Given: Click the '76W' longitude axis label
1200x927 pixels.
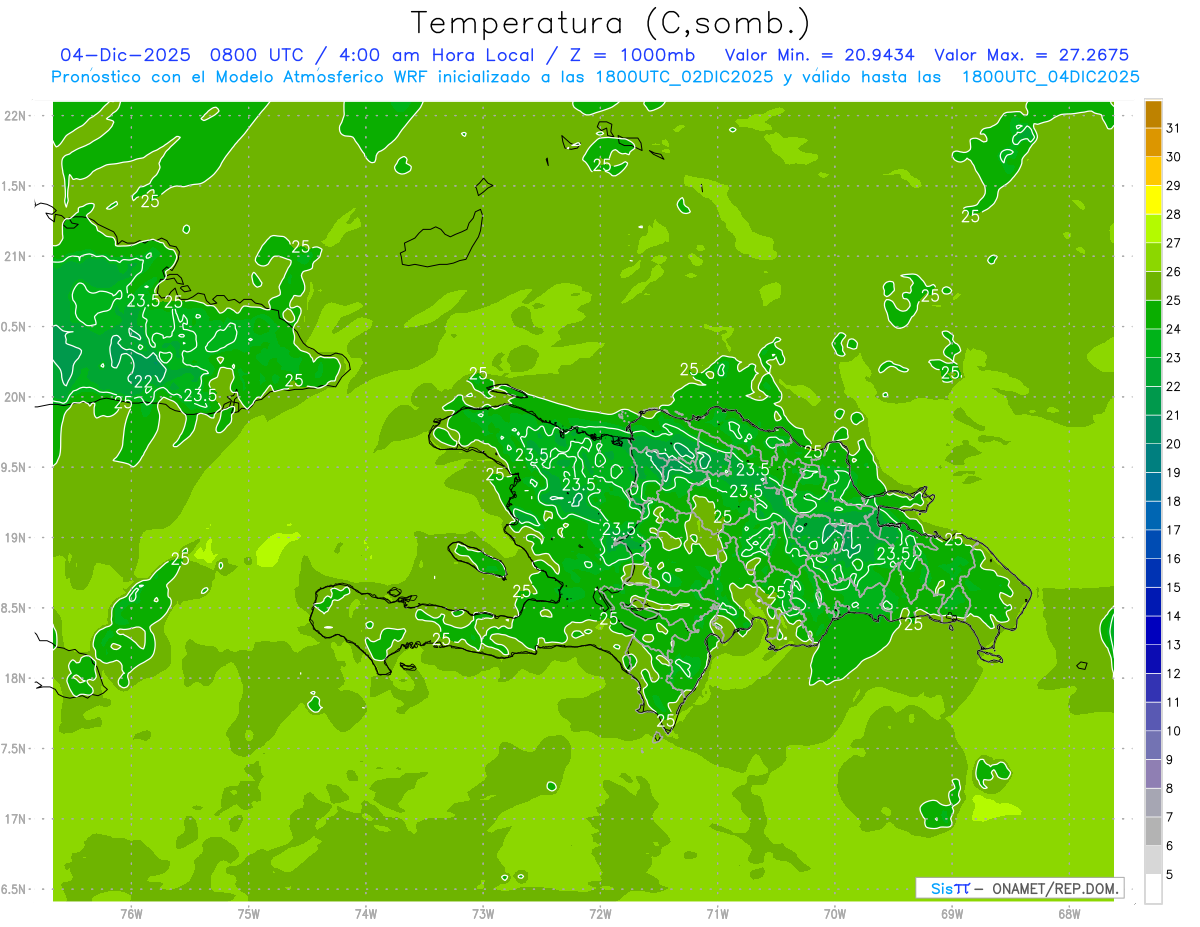Looking at the screenshot, I should click(x=131, y=913).
